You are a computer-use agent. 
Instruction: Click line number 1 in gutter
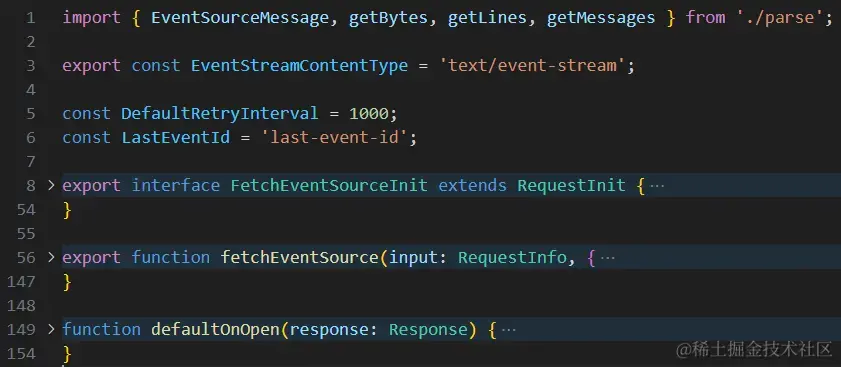click(30, 18)
